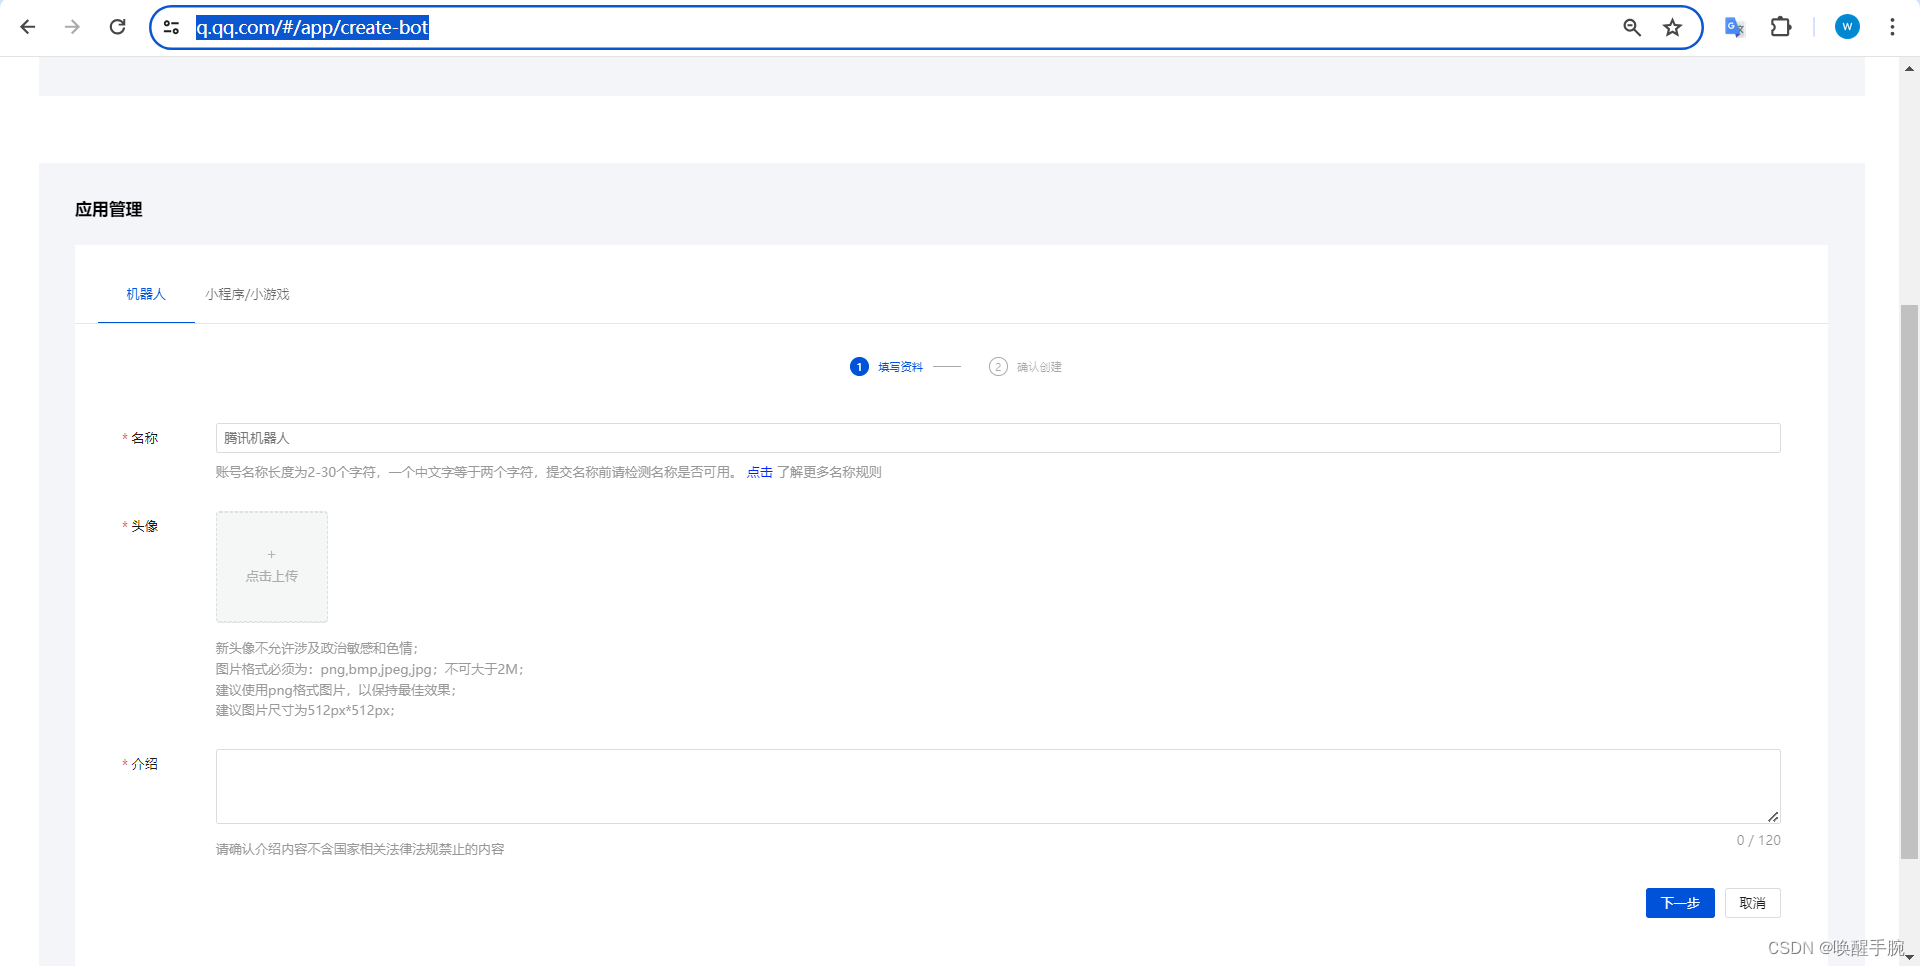Focus the 名称 input field
Screen dimensions: 1920x966
click(998, 438)
